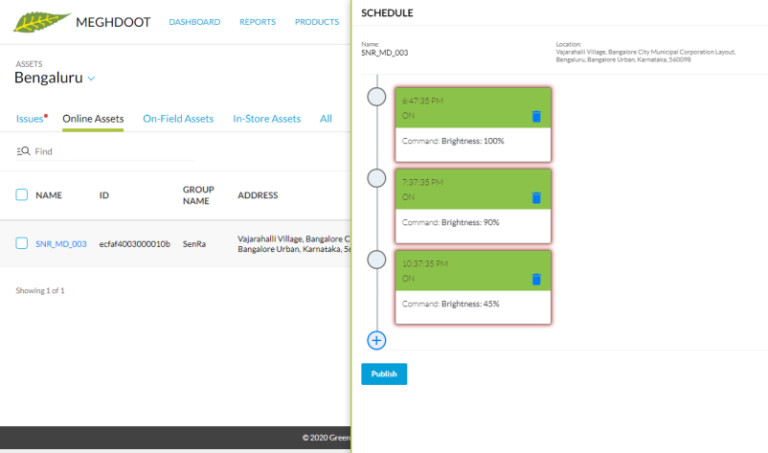
Task: Switch to the In-Store Assets tab
Action: click(x=266, y=119)
